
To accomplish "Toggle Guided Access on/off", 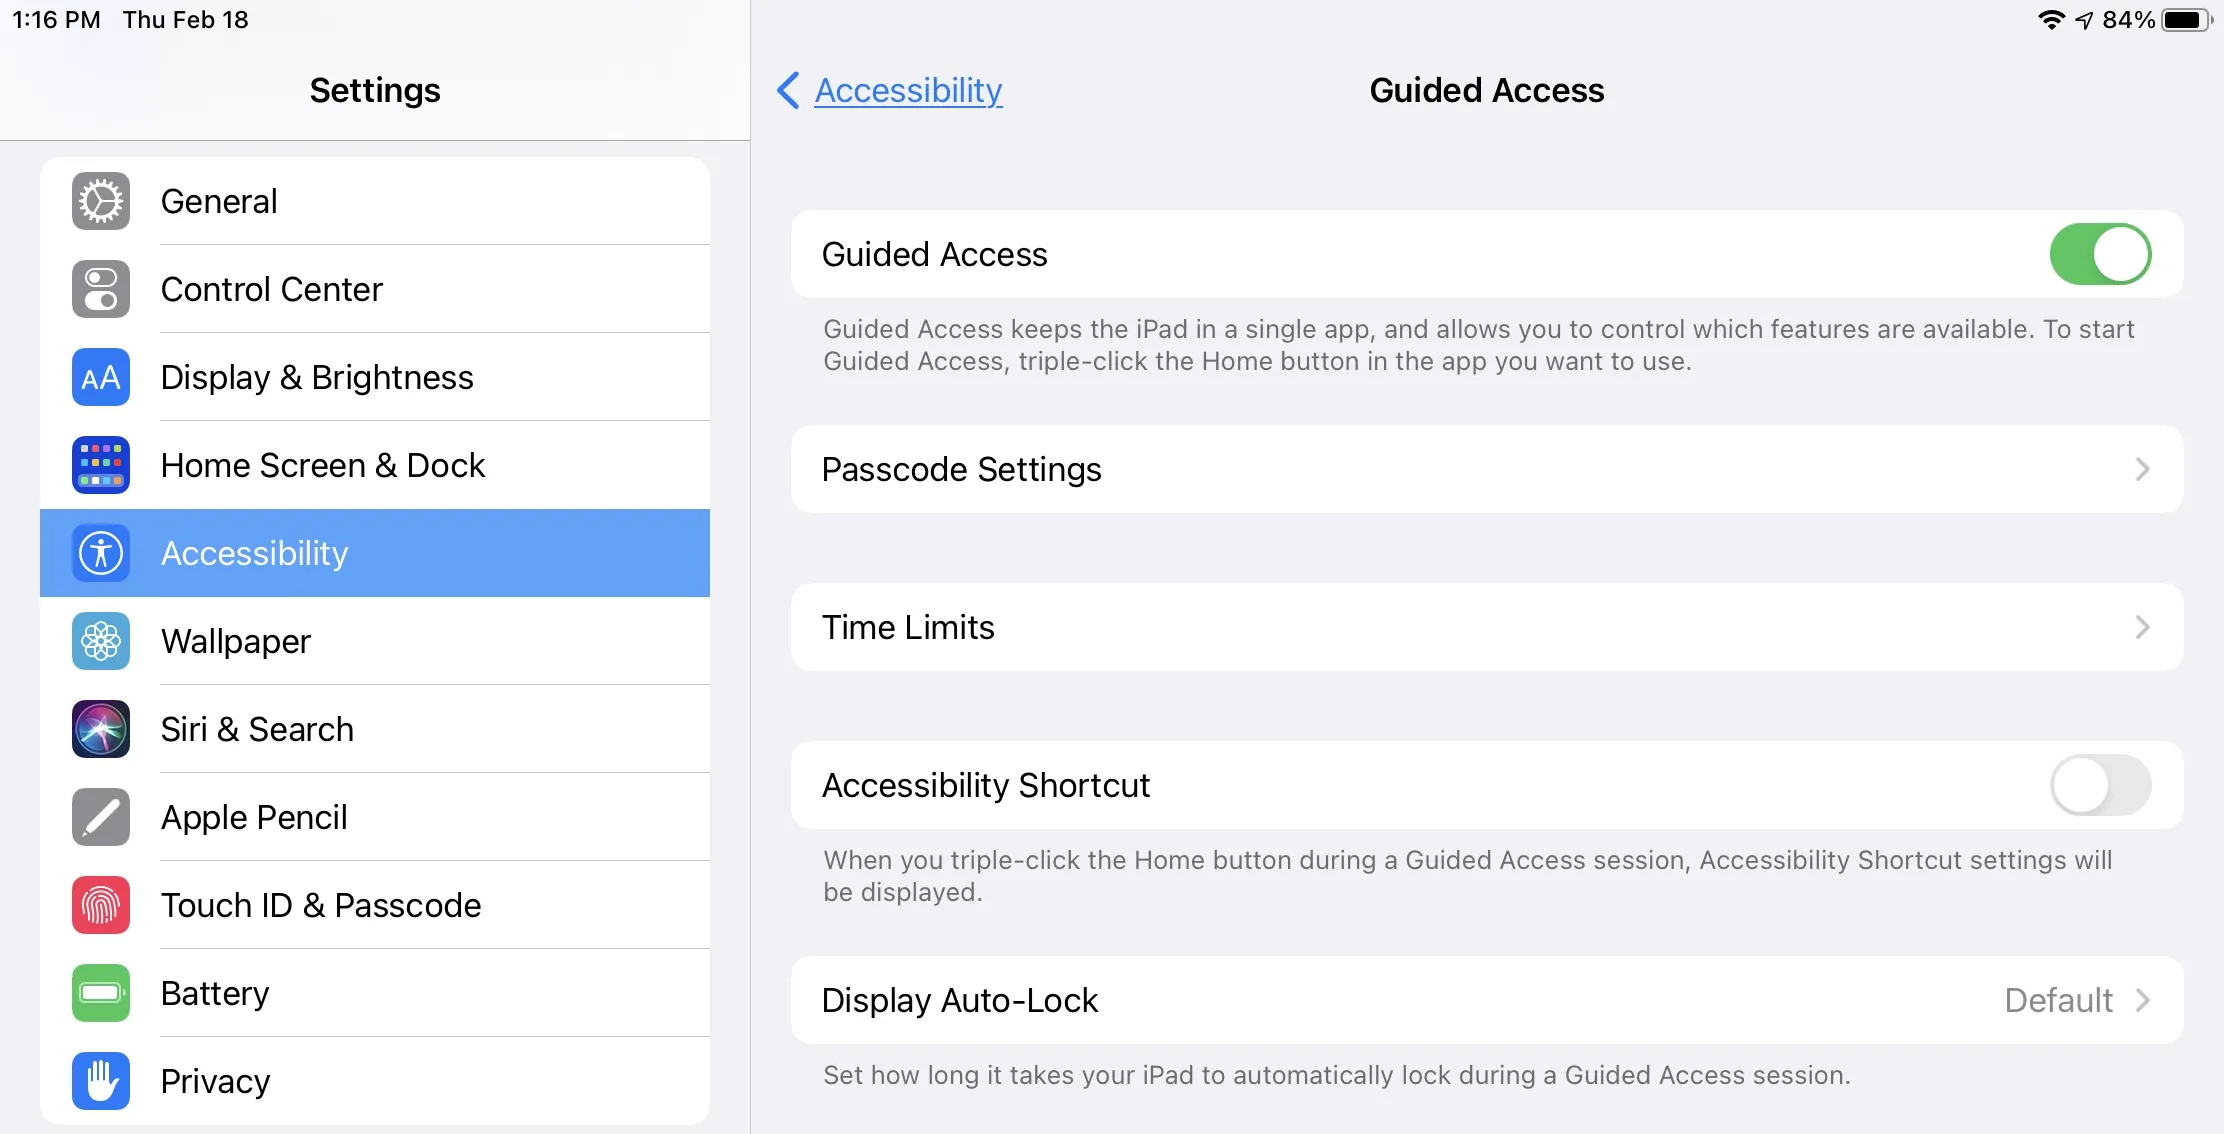I will pyautogui.click(x=2100, y=257).
